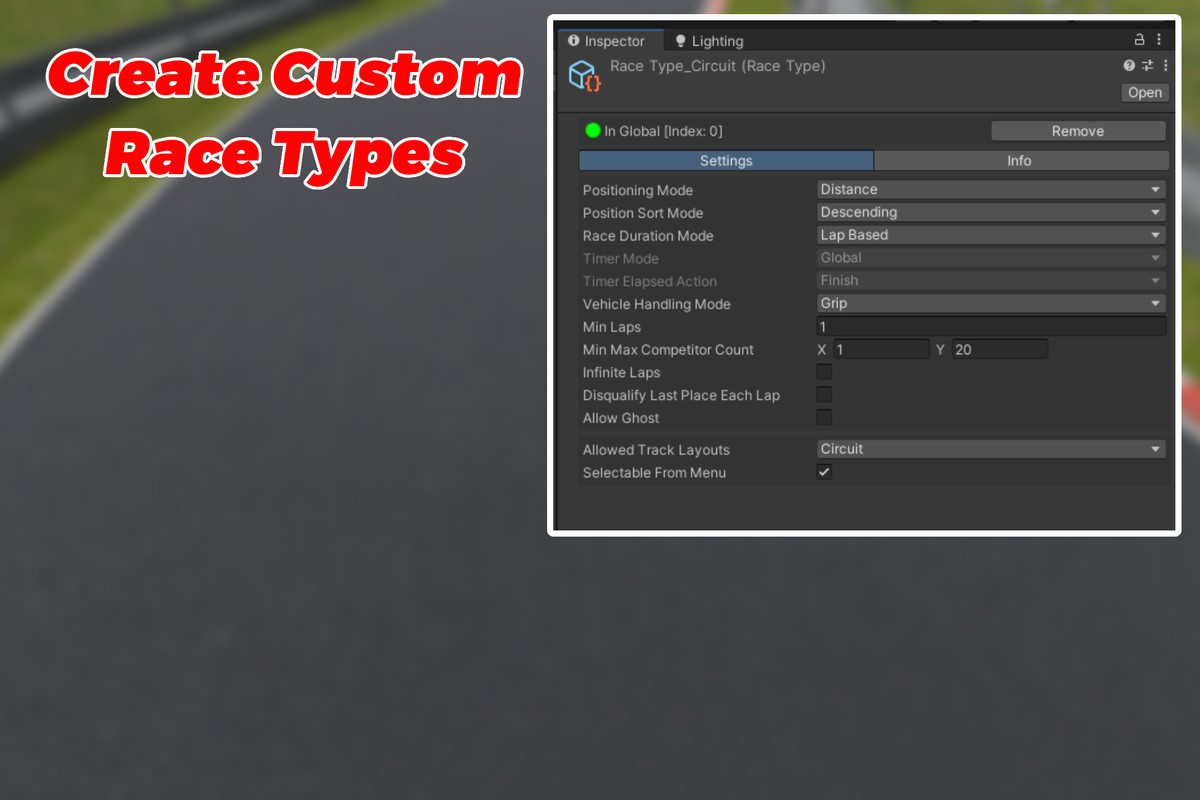The height and width of the screenshot is (800, 1200).
Task: Open the Race Duration Mode dropdown
Action: [x=991, y=236]
